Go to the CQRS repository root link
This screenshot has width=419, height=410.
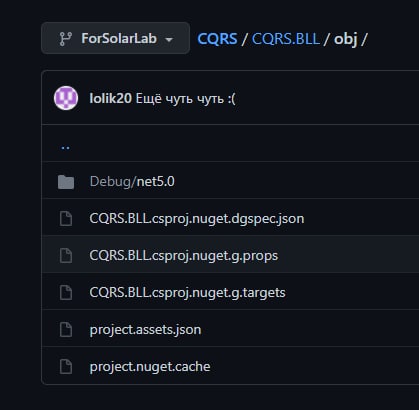click(217, 39)
